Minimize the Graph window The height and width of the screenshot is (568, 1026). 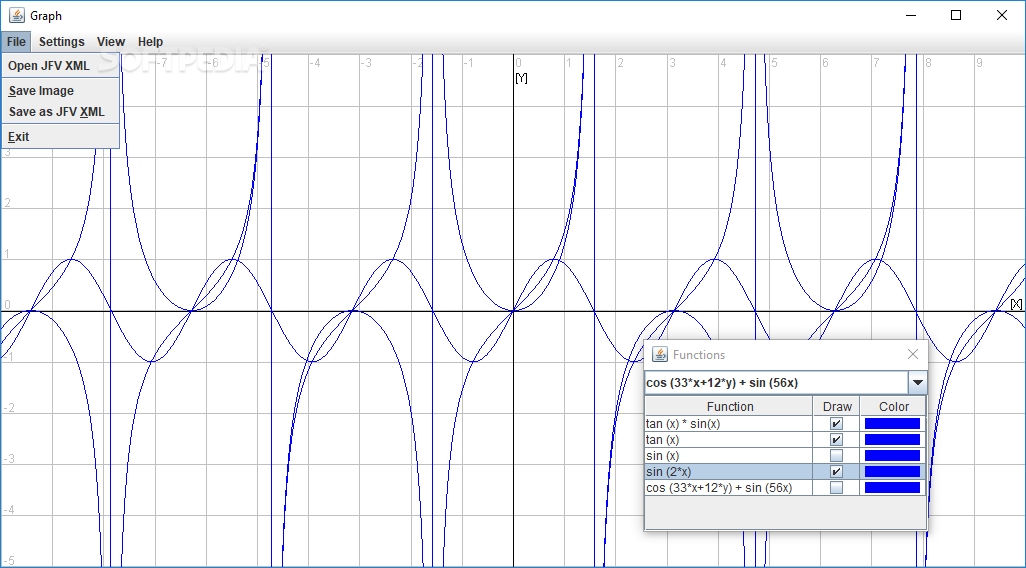coord(910,15)
